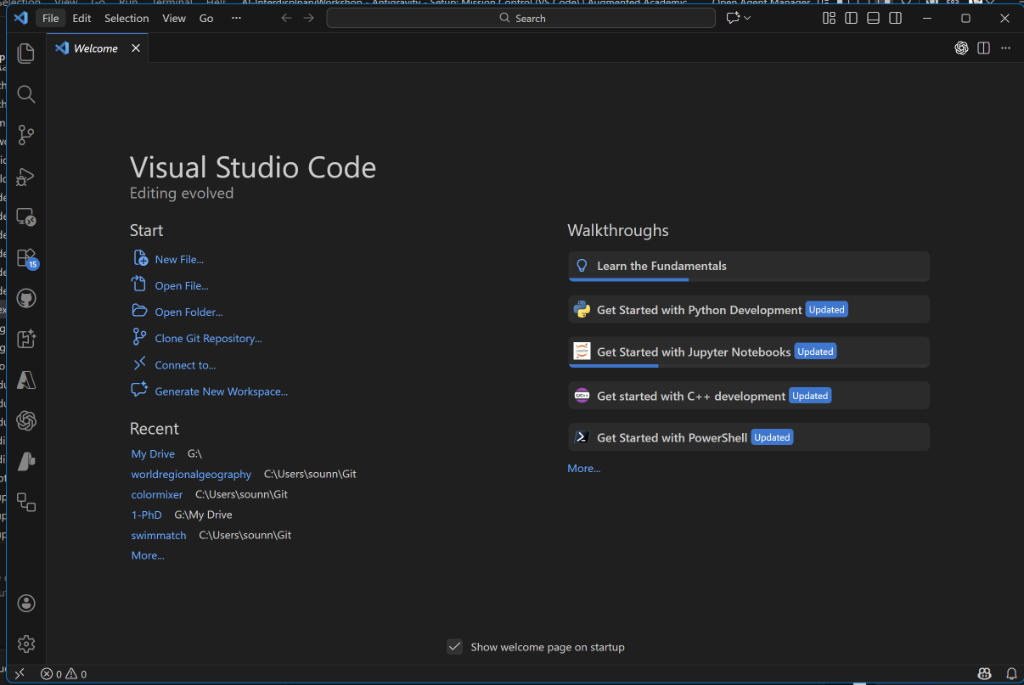Open the Accounts menu icon
1024x685 pixels.
[26, 603]
